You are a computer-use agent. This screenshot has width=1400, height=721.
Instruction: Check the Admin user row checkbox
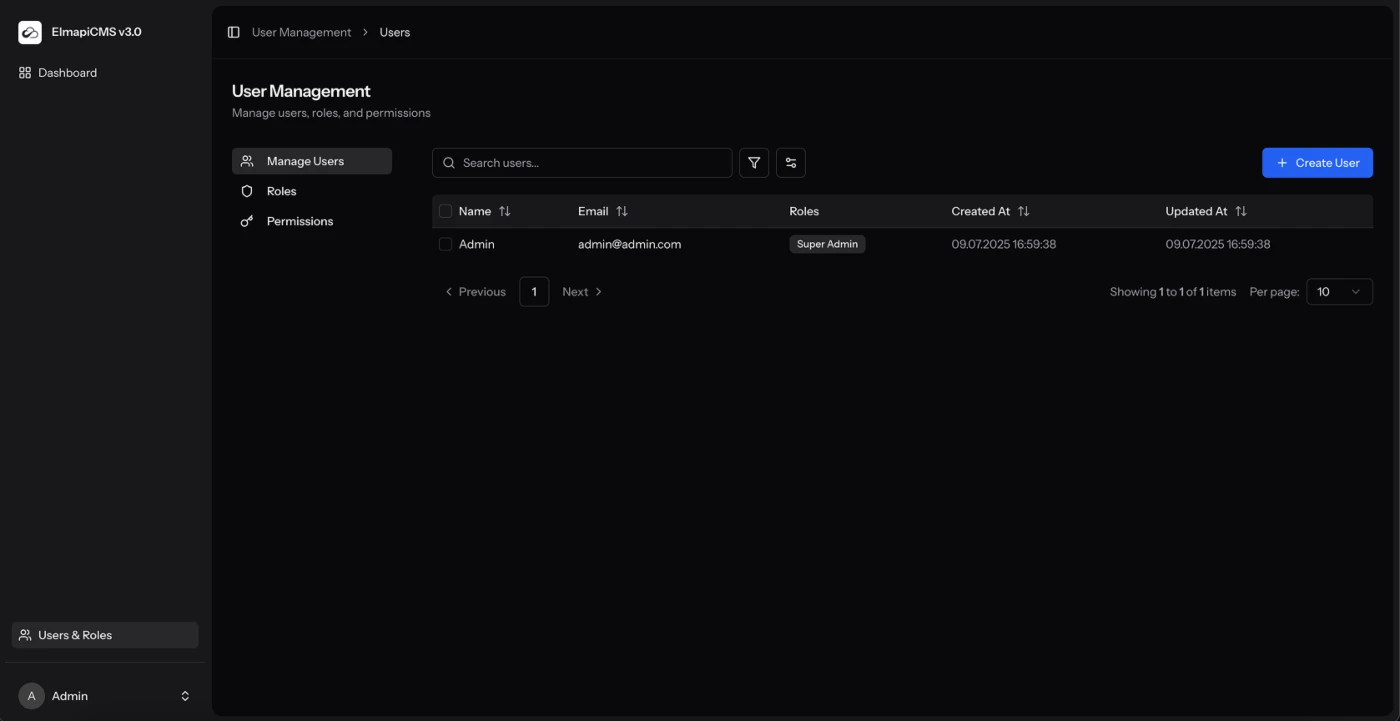[446, 244]
